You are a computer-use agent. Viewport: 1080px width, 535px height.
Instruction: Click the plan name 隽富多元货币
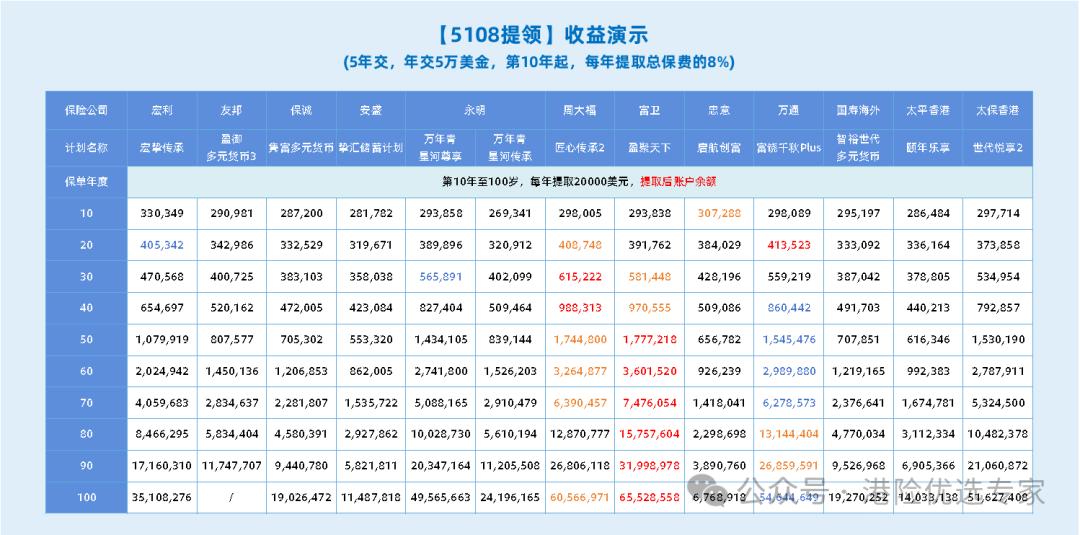(x=301, y=148)
